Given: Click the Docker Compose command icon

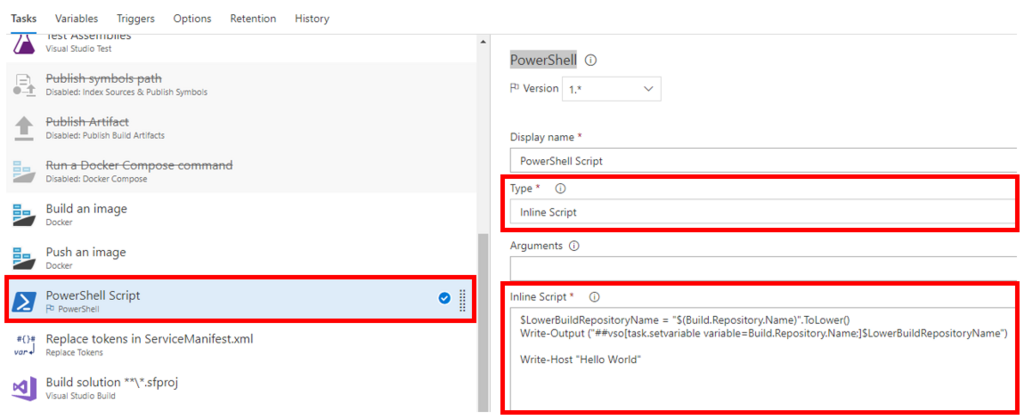Looking at the screenshot, I should (25, 172).
